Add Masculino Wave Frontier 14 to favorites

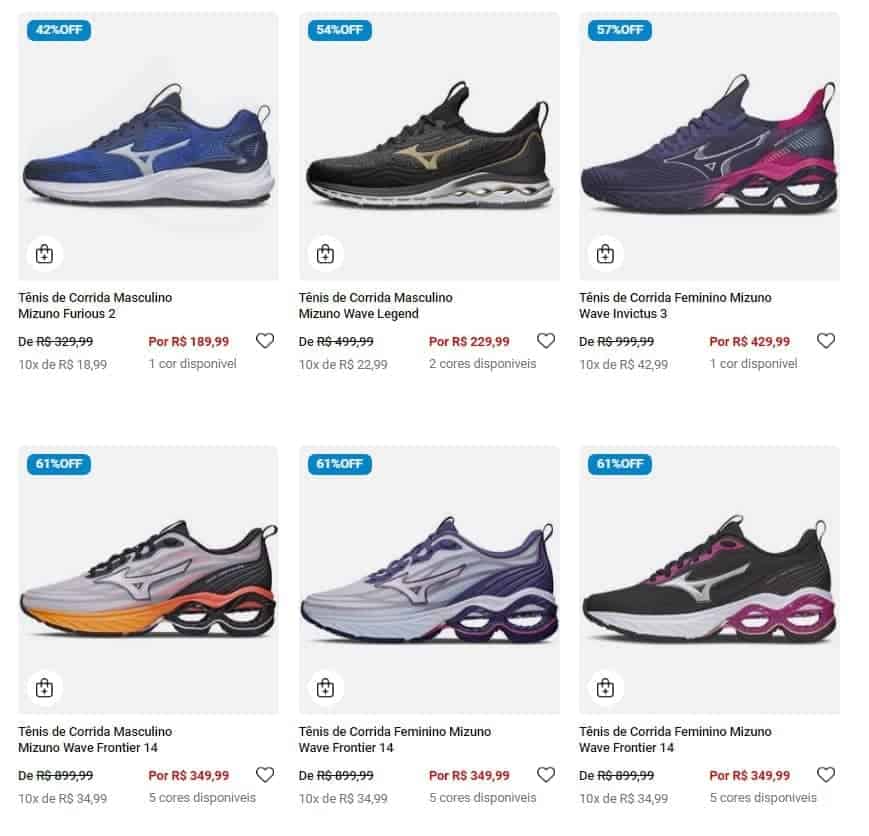coord(265,775)
